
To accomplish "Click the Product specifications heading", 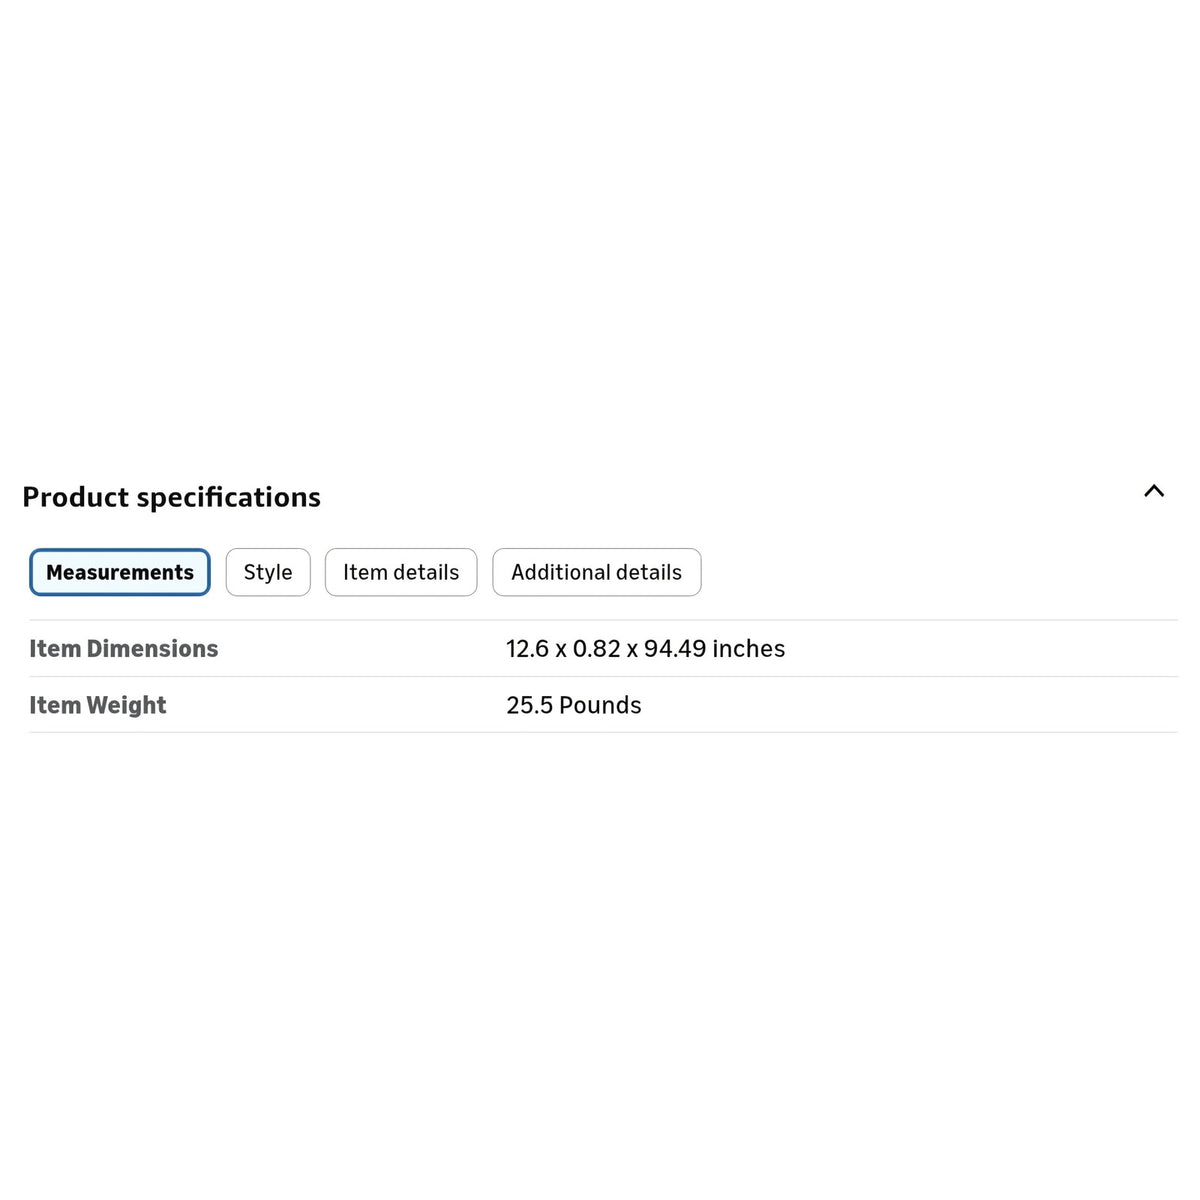I will point(172,497).
